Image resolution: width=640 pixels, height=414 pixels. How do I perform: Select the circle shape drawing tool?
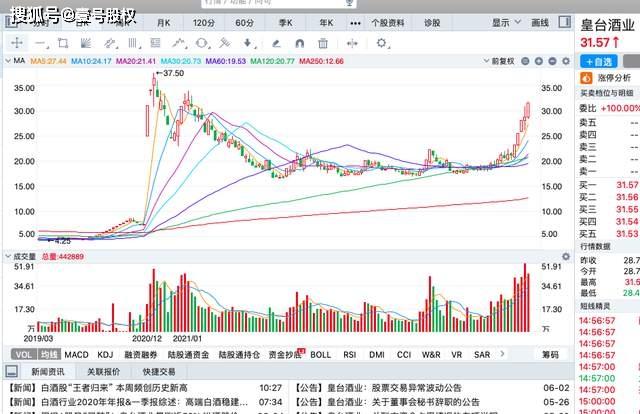tap(202, 43)
